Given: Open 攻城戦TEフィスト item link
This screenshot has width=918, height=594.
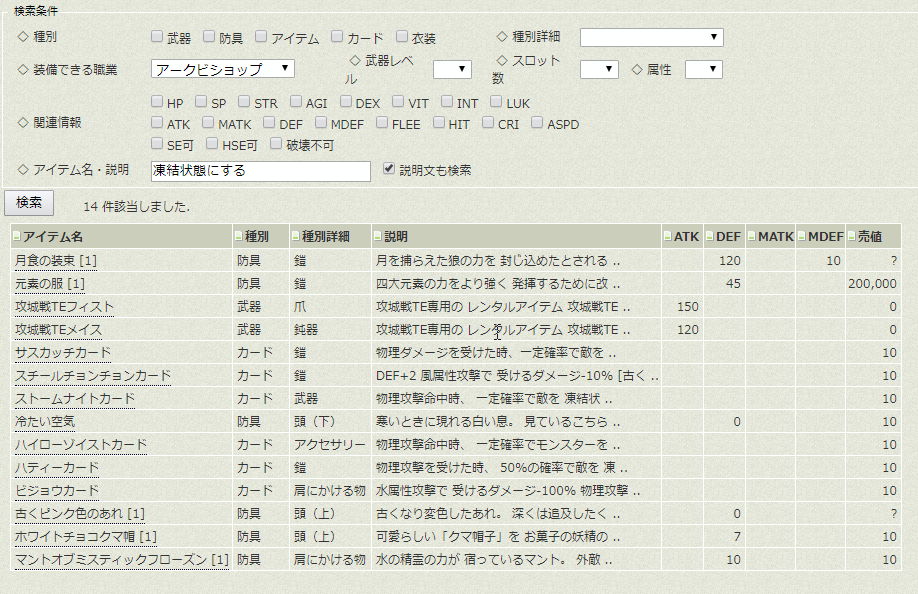Looking at the screenshot, I should point(64,307).
